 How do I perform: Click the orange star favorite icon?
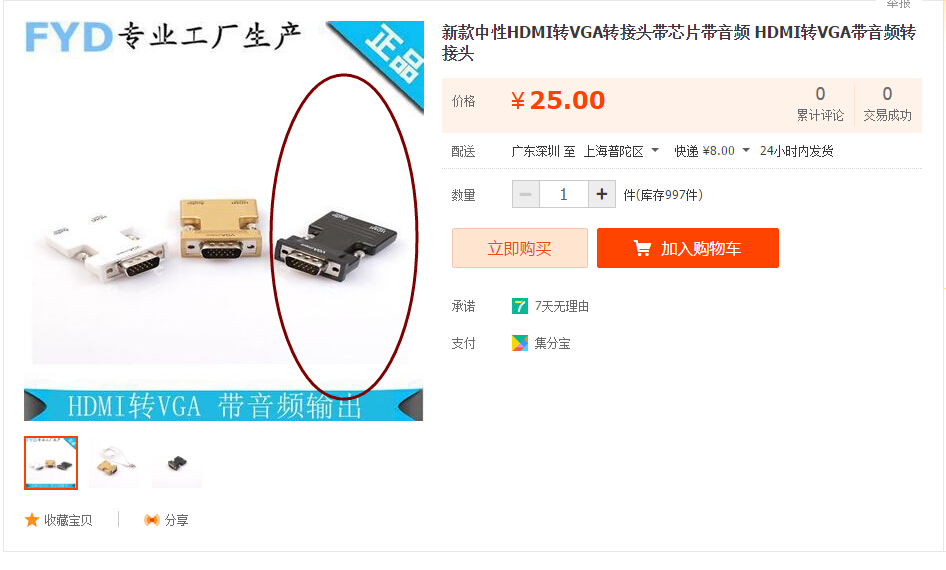pyautogui.click(x=32, y=520)
